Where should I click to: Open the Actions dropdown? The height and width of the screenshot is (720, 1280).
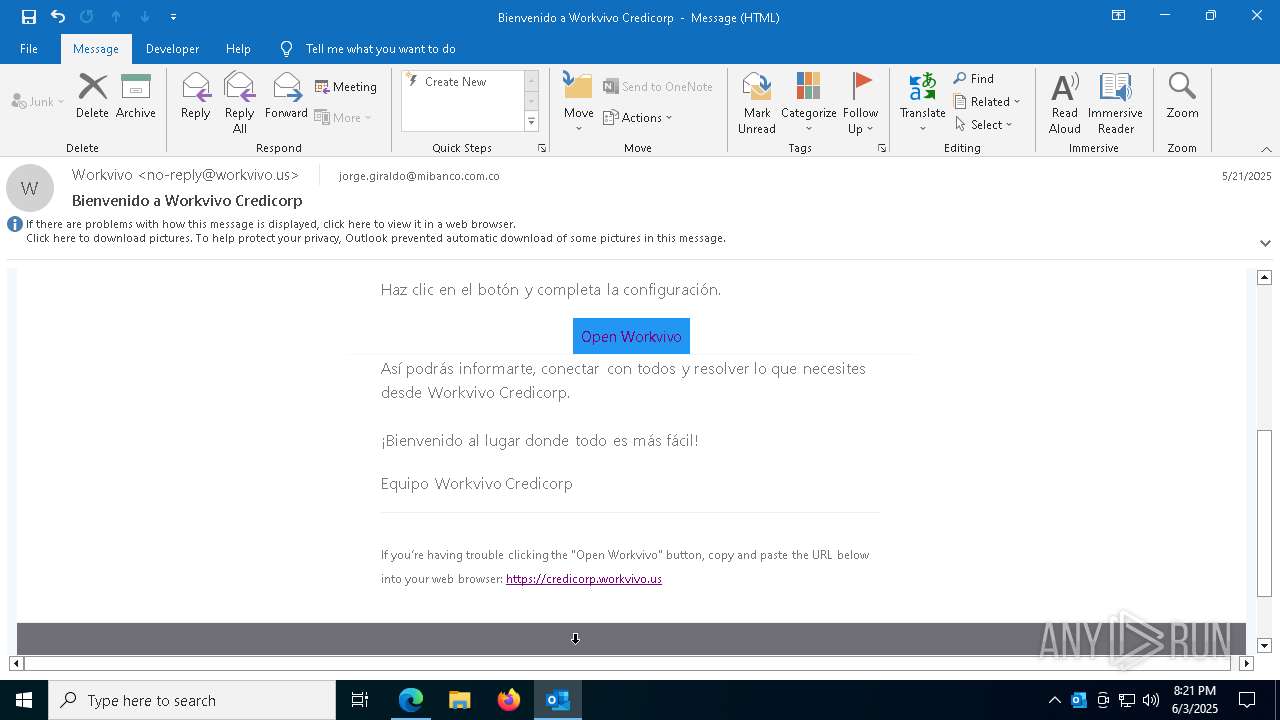638,117
